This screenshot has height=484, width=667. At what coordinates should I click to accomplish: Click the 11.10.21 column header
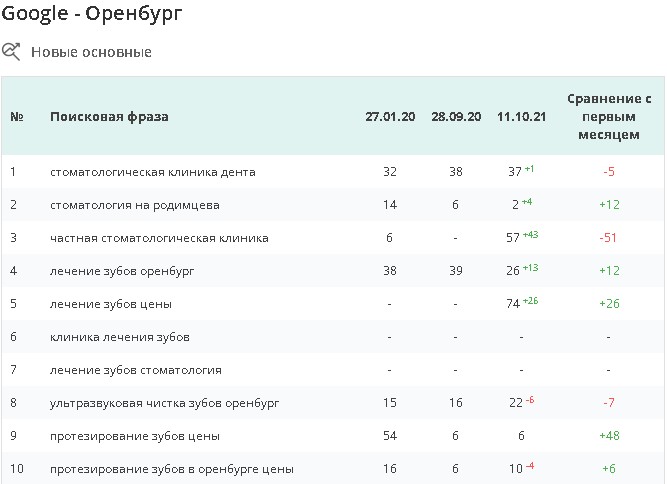(521, 117)
